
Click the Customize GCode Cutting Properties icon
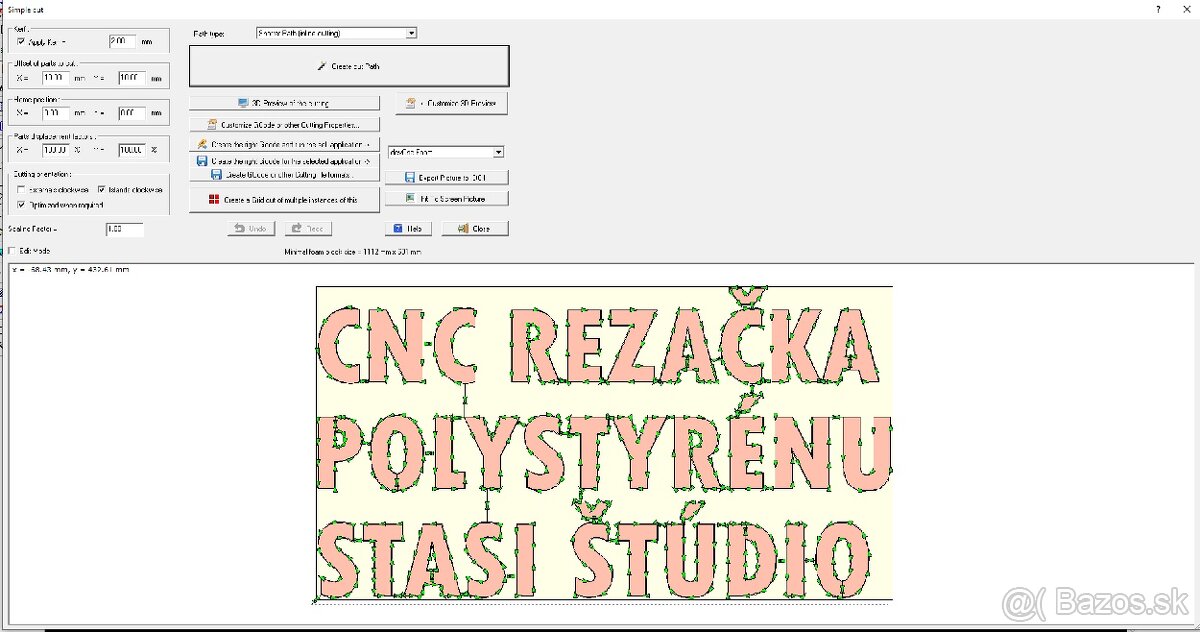[211, 123]
